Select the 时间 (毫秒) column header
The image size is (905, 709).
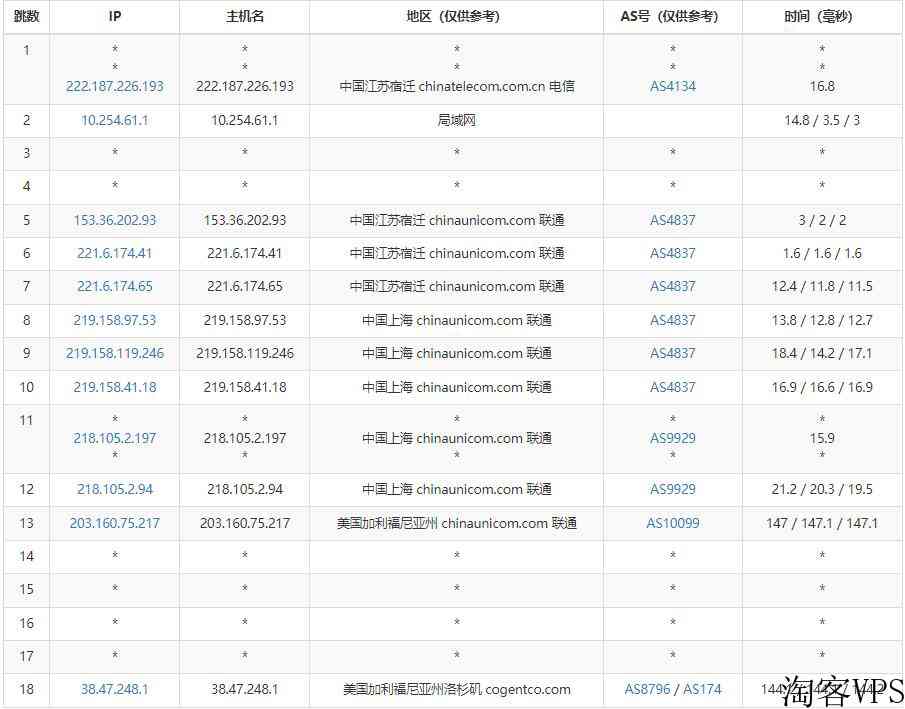(x=822, y=17)
